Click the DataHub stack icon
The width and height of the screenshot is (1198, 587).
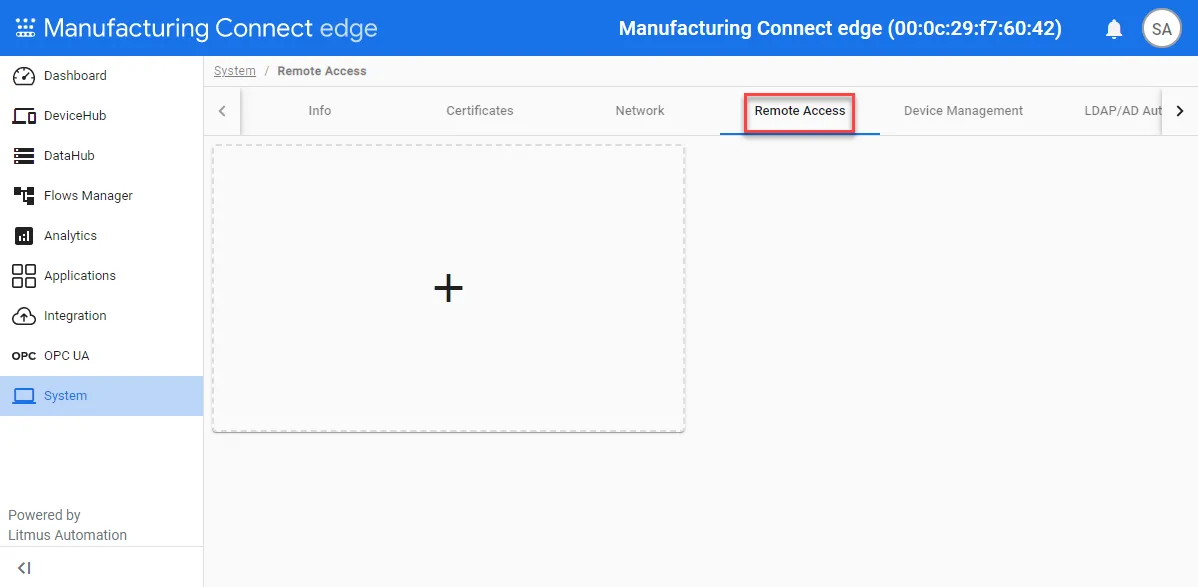24,156
